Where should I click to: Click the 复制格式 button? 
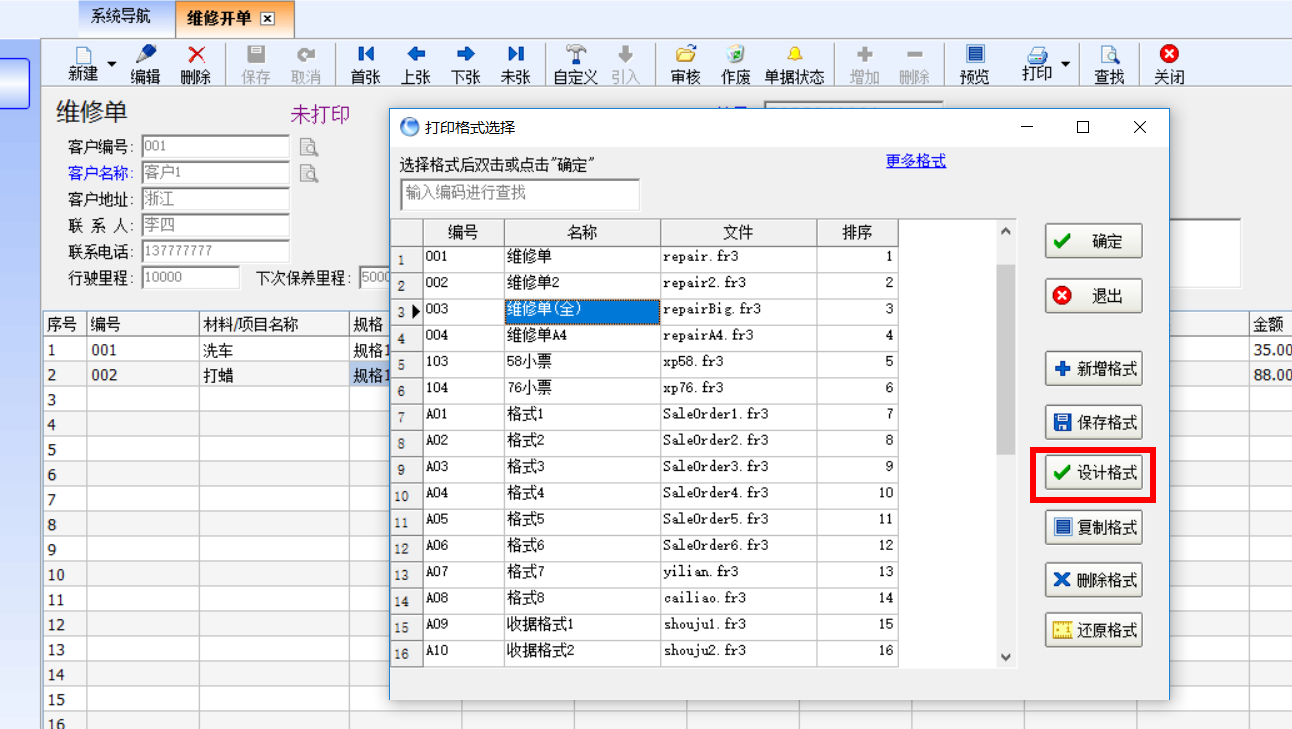pyautogui.click(x=1093, y=527)
